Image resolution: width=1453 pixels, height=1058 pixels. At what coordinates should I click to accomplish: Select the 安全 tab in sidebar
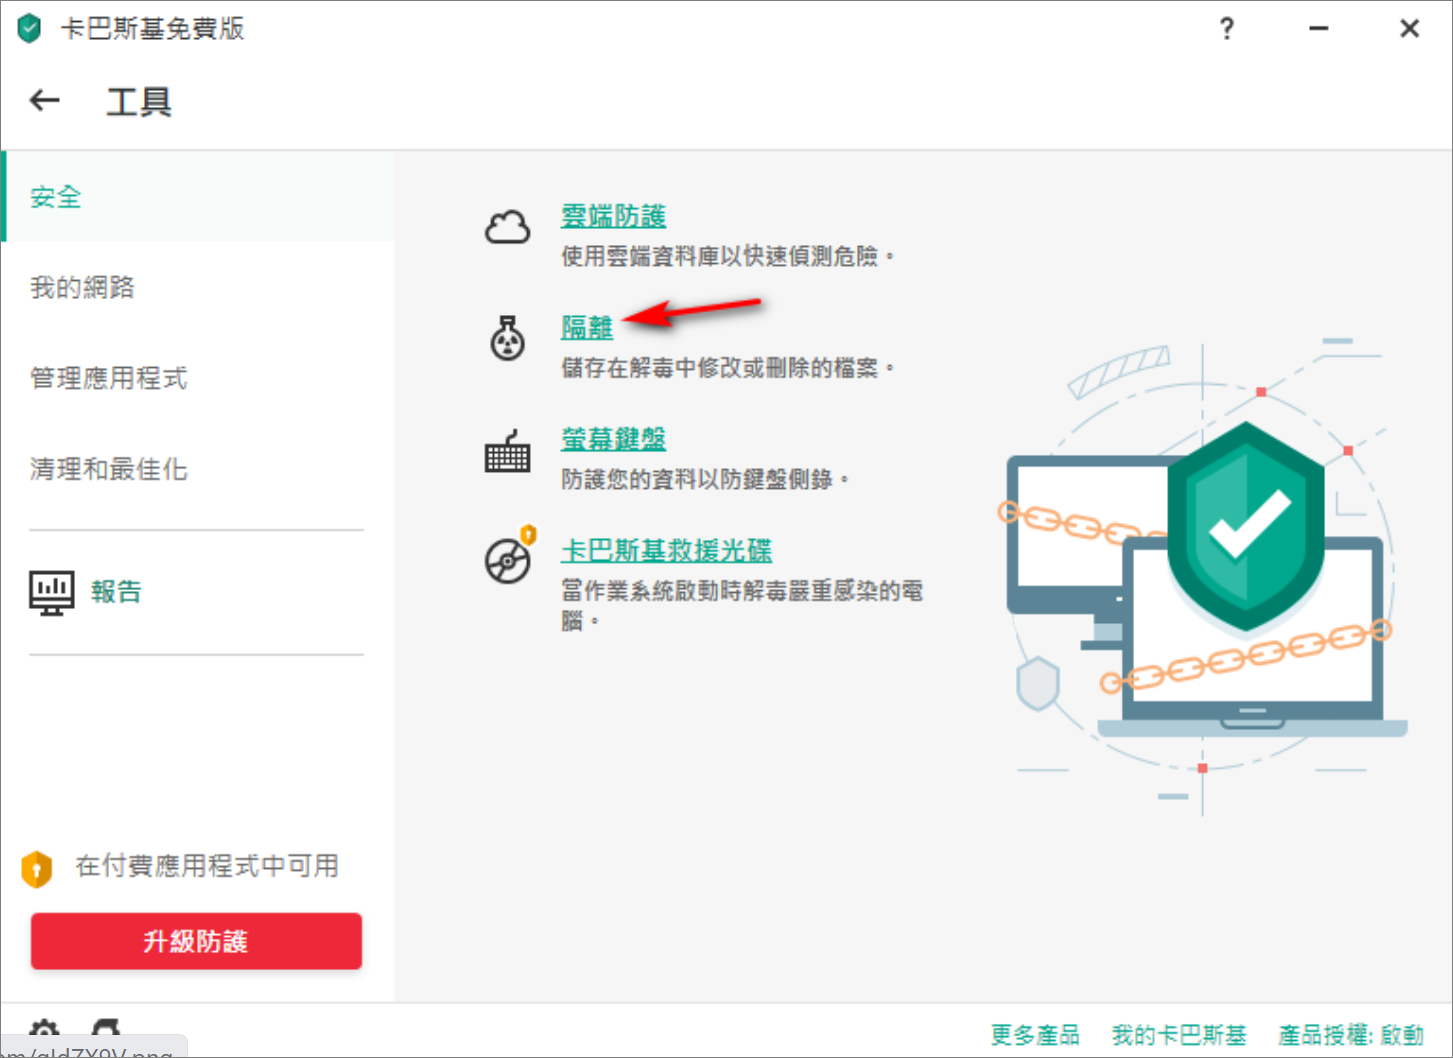(199, 196)
